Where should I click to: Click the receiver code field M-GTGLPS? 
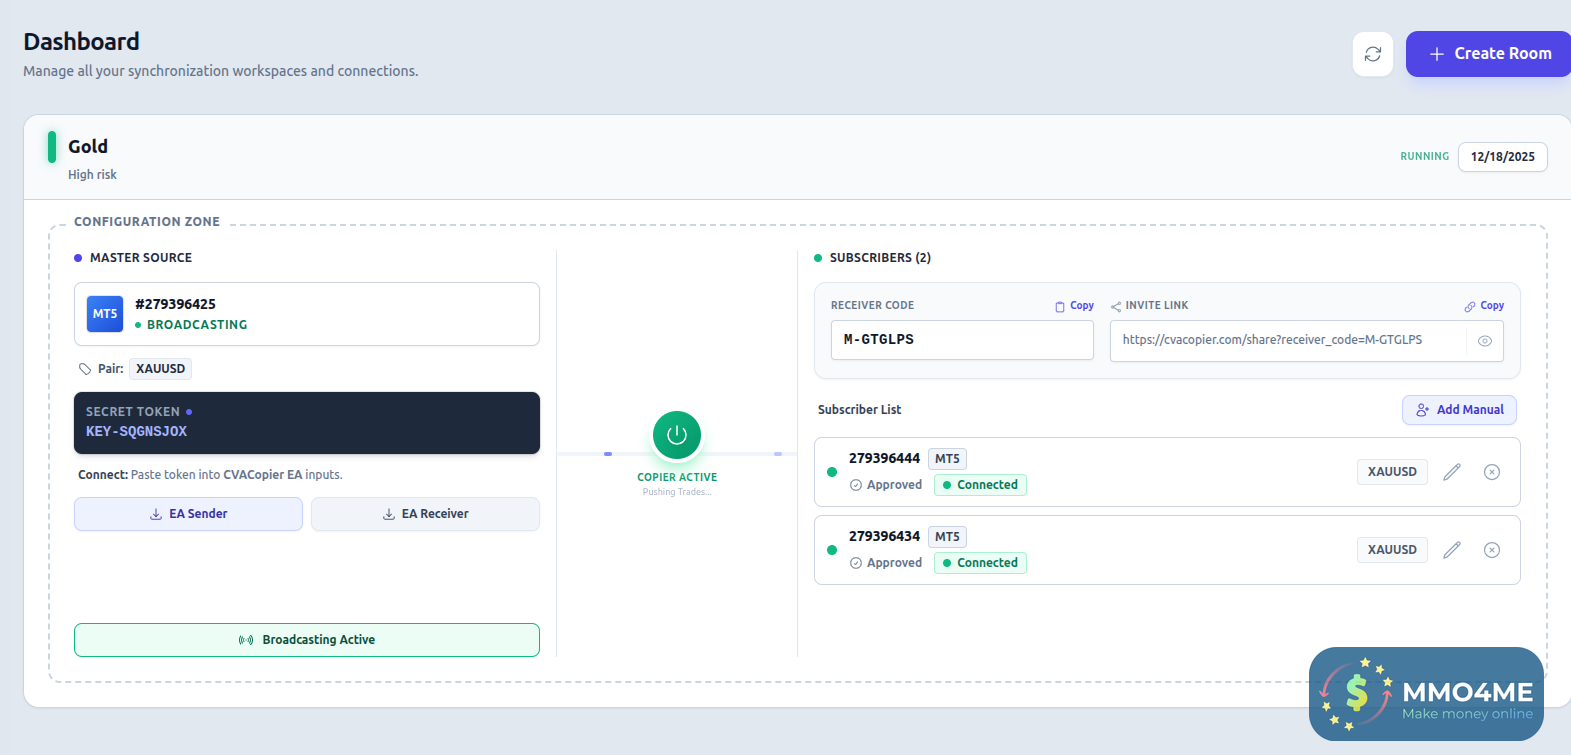961,340
